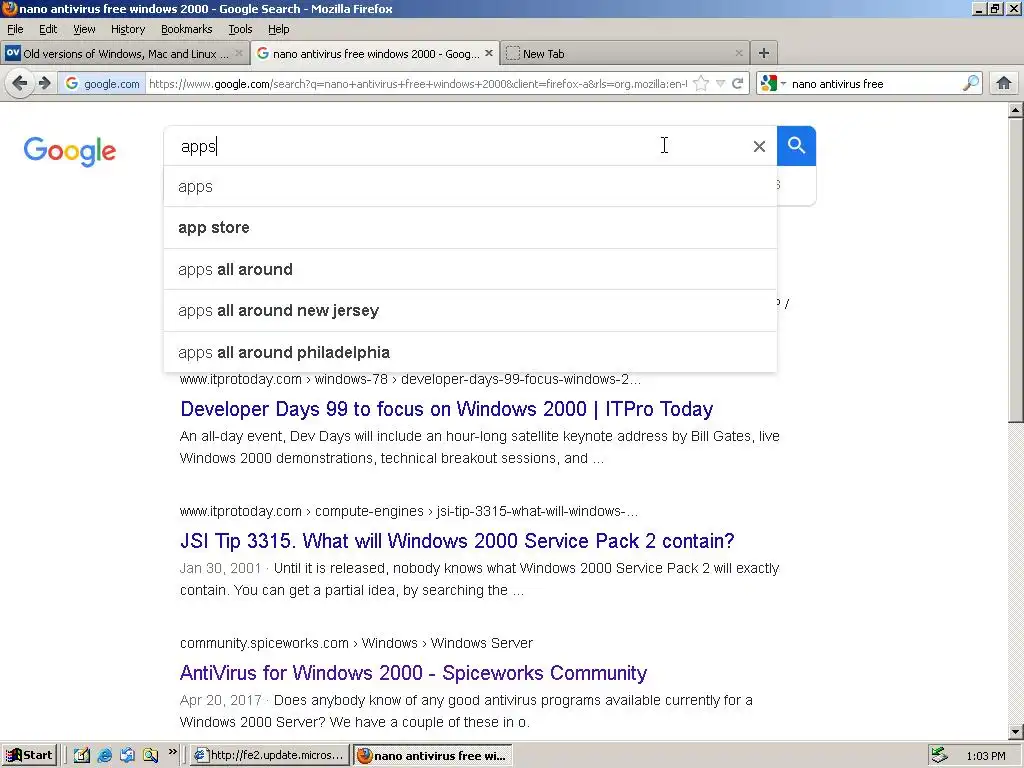Click the fourth quick launch search icon

[x=151, y=756]
